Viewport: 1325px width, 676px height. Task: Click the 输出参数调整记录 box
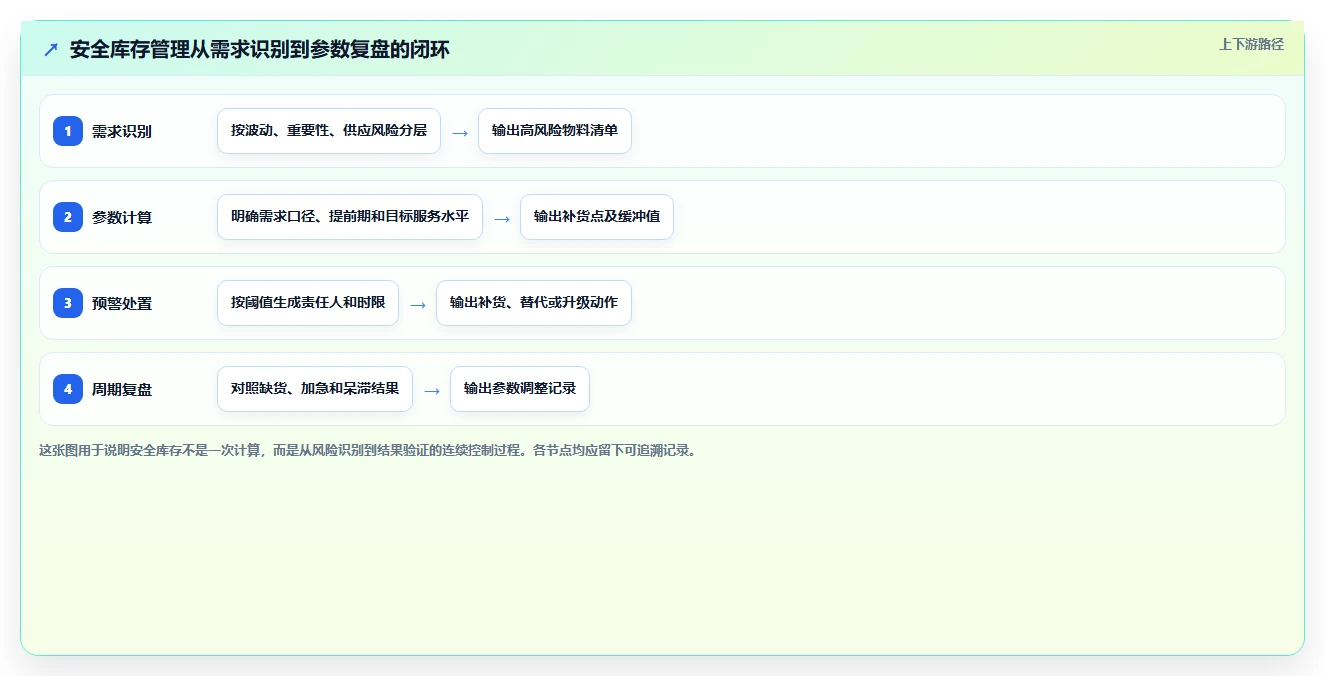520,389
